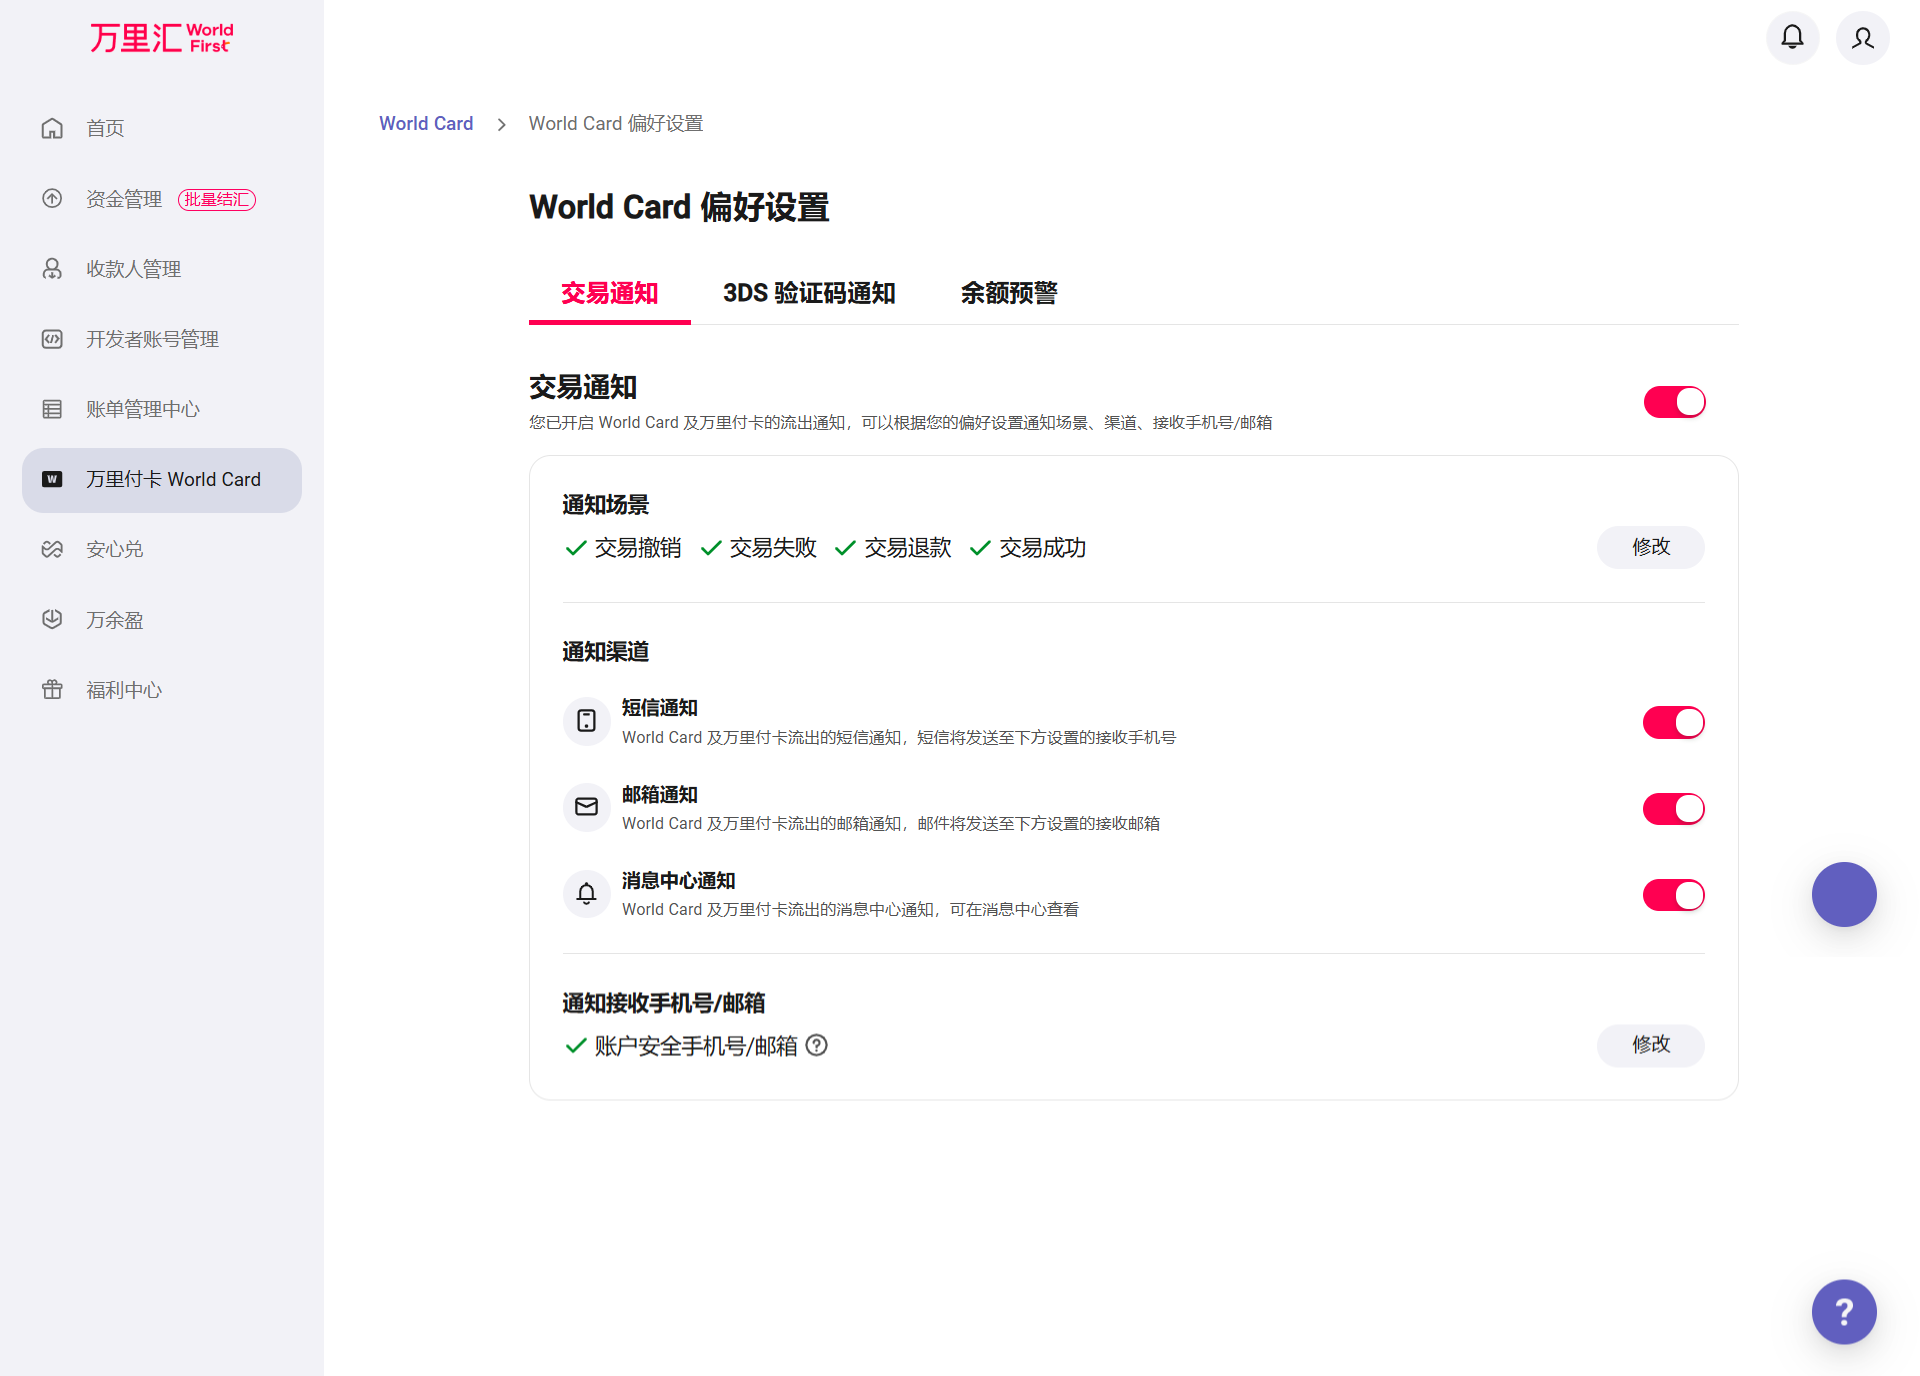Viewport: 1920px width, 1376px height.
Task: Click the World Card breadcrumb link
Action: point(426,123)
